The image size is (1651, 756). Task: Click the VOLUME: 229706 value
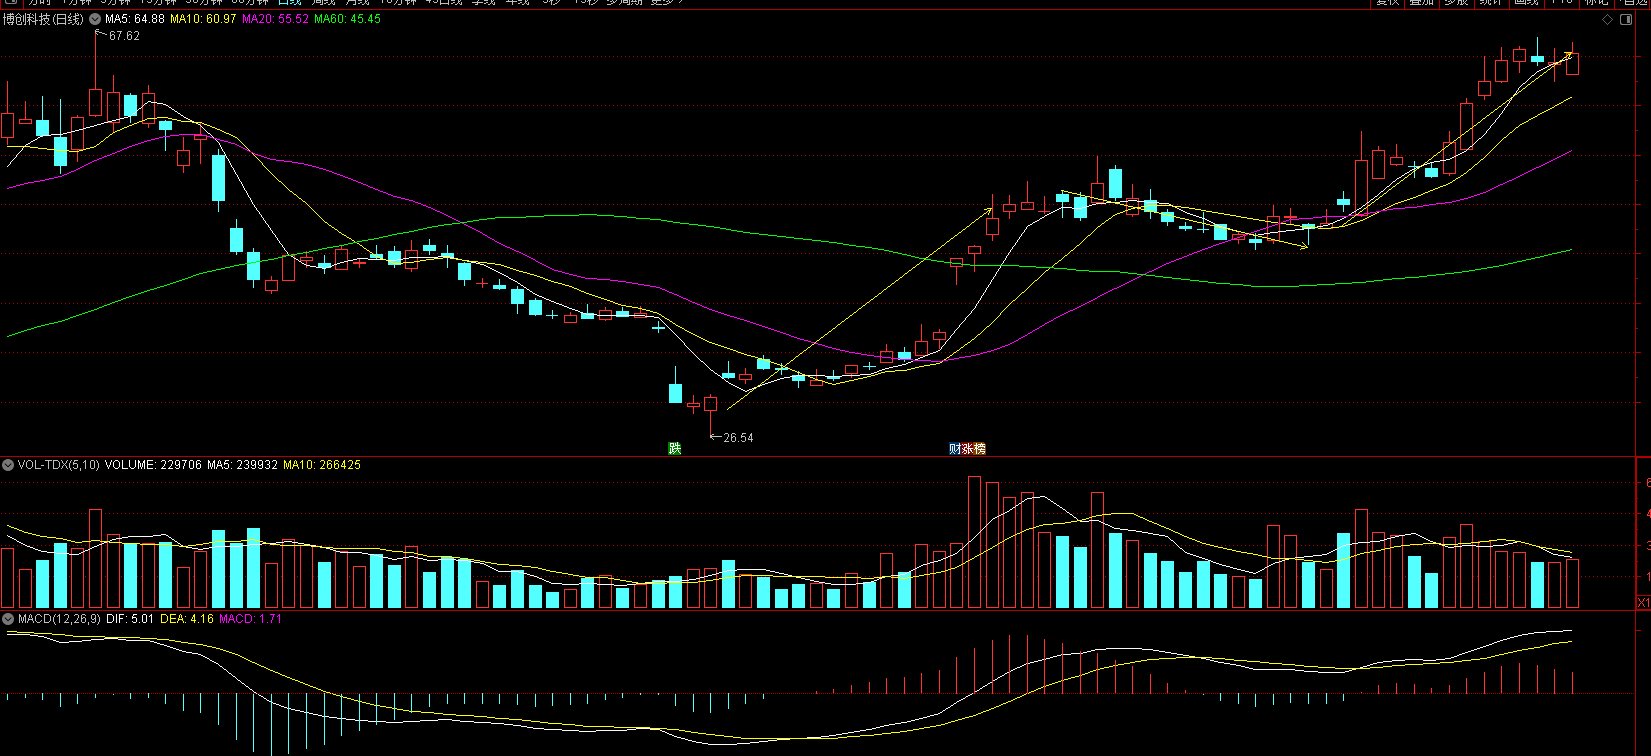click(x=153, y=465)
